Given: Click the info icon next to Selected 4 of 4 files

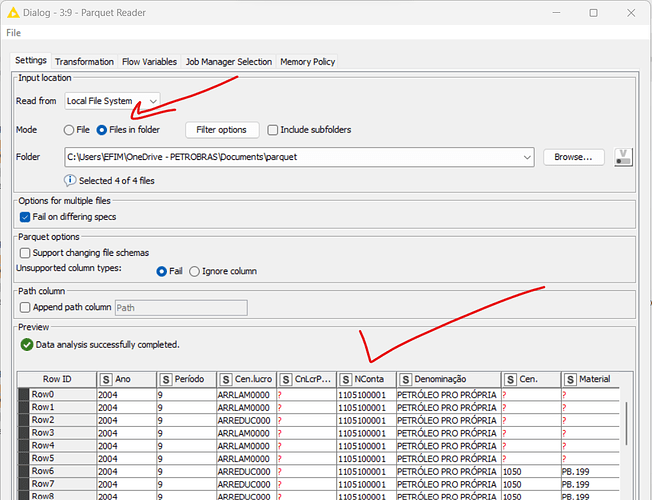Looking at the screenshot, I should coord(69,180).
